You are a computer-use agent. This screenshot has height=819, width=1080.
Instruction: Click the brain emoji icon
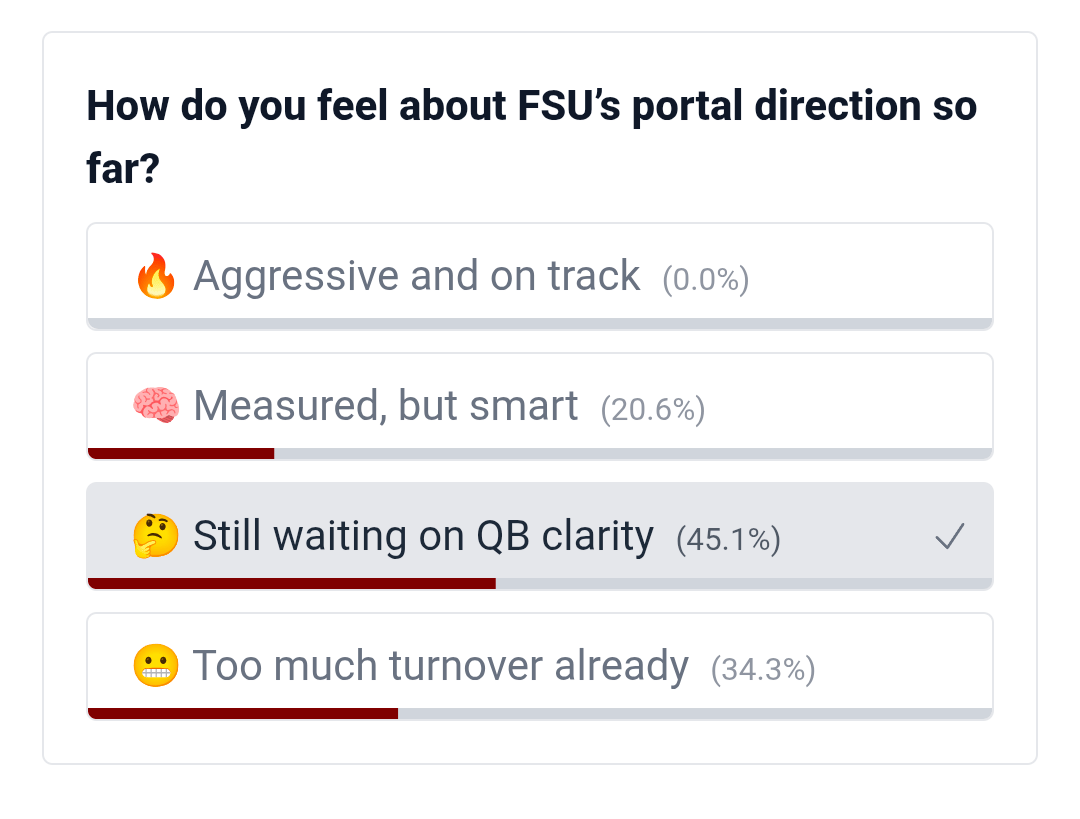point(155,406)
